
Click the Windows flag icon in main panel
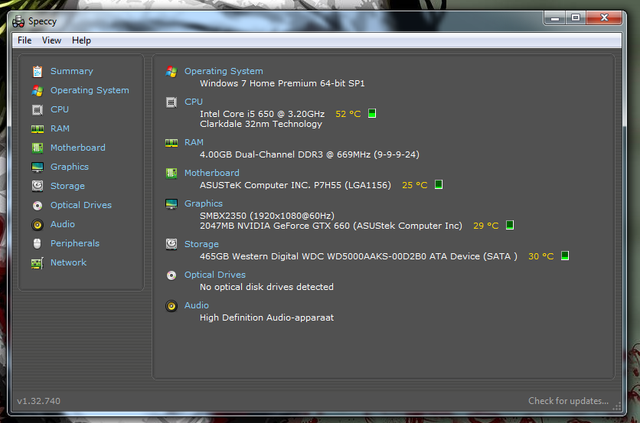(171, 71)
